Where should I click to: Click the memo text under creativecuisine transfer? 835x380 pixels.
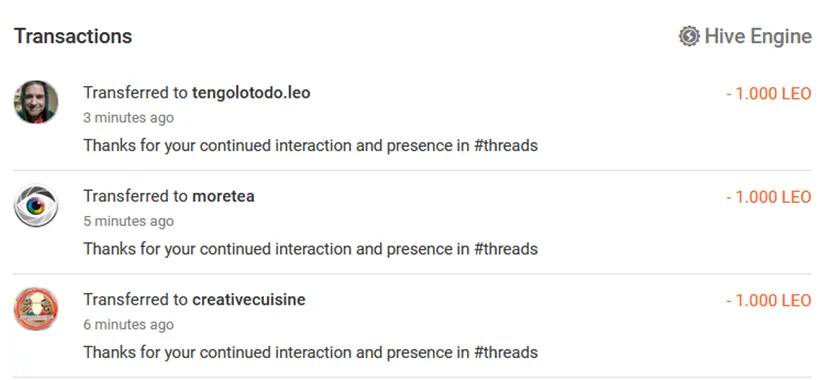point(310,352)
